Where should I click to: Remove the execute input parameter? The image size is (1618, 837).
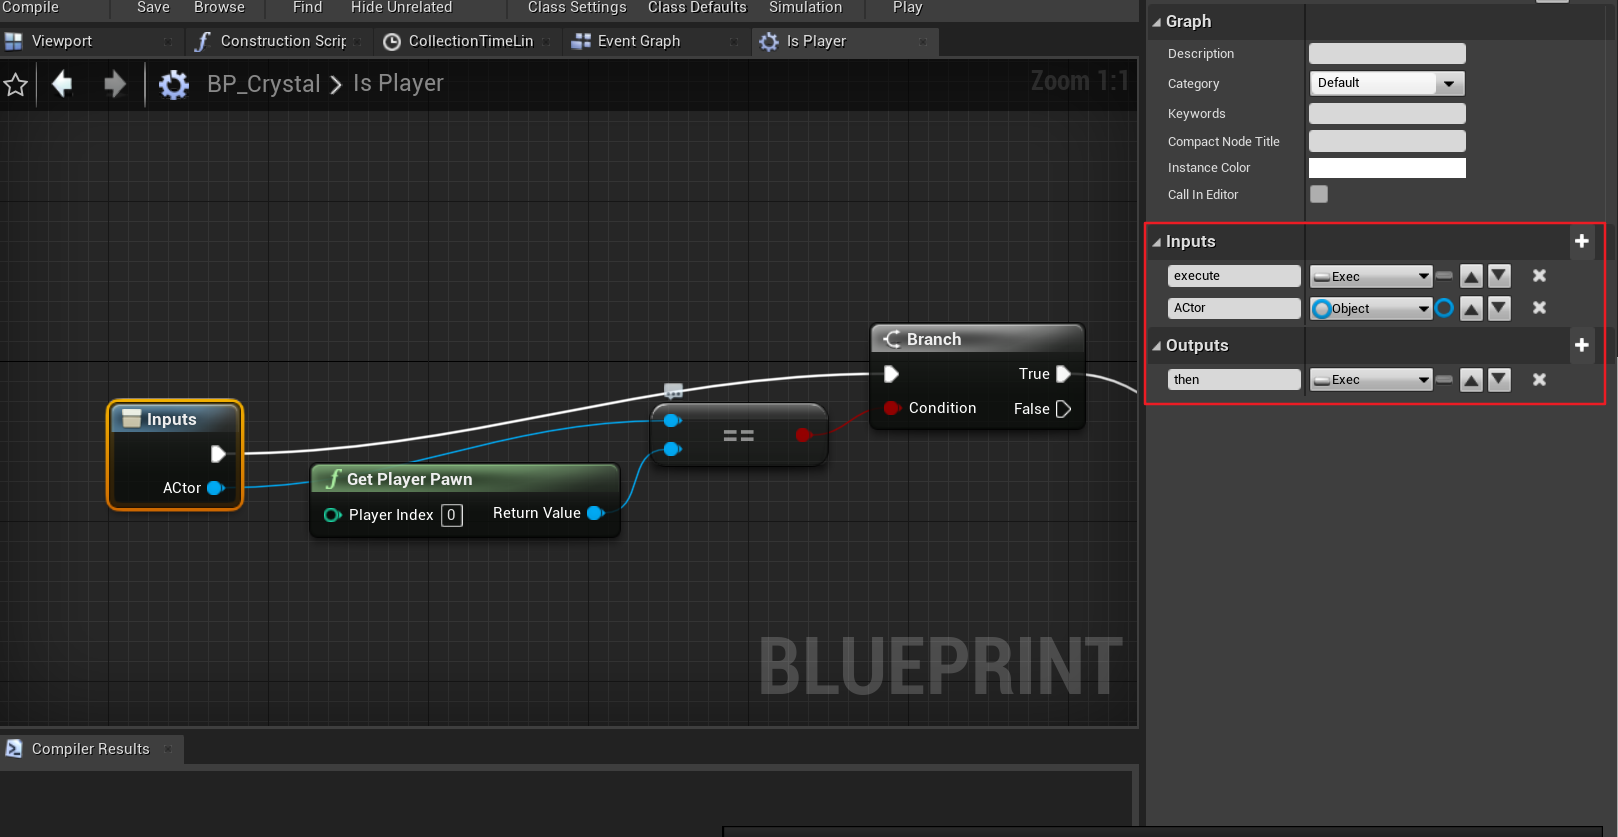point(1540,275)
